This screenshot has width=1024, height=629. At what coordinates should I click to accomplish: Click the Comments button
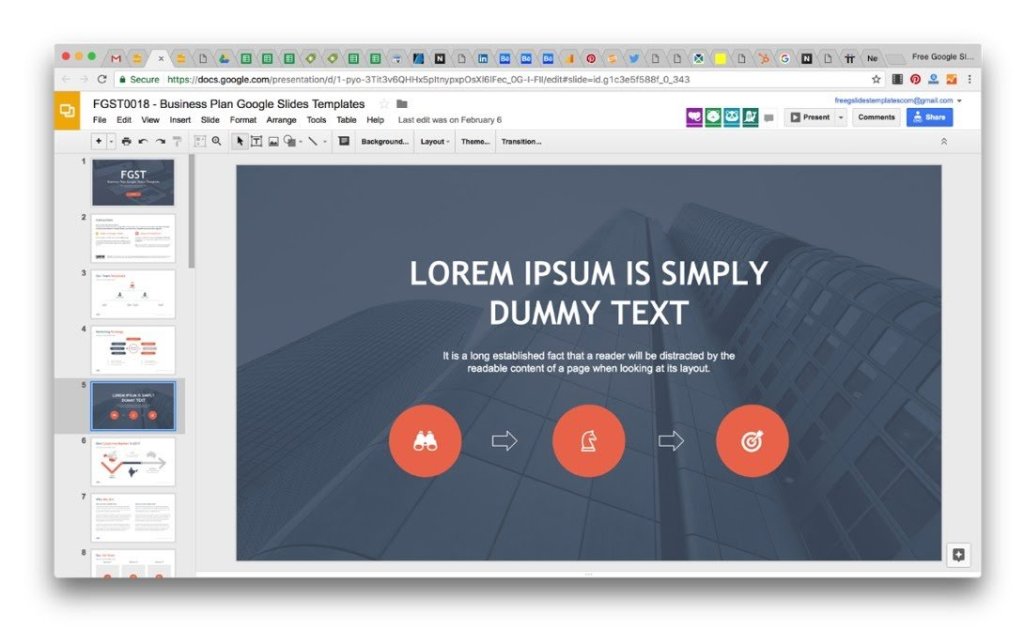tap(876, 117)
